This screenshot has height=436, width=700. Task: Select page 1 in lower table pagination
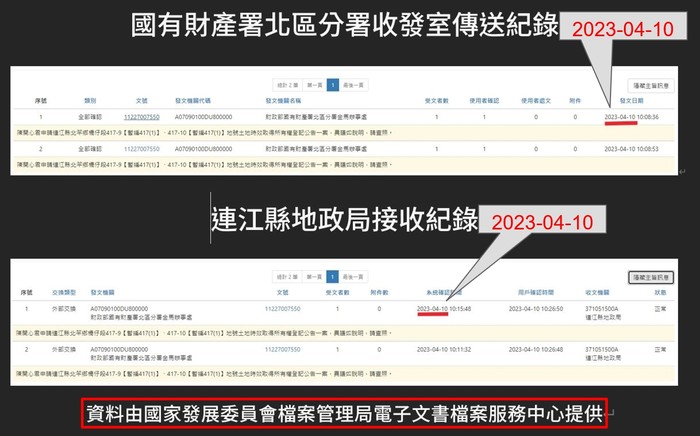coord(334,277)
